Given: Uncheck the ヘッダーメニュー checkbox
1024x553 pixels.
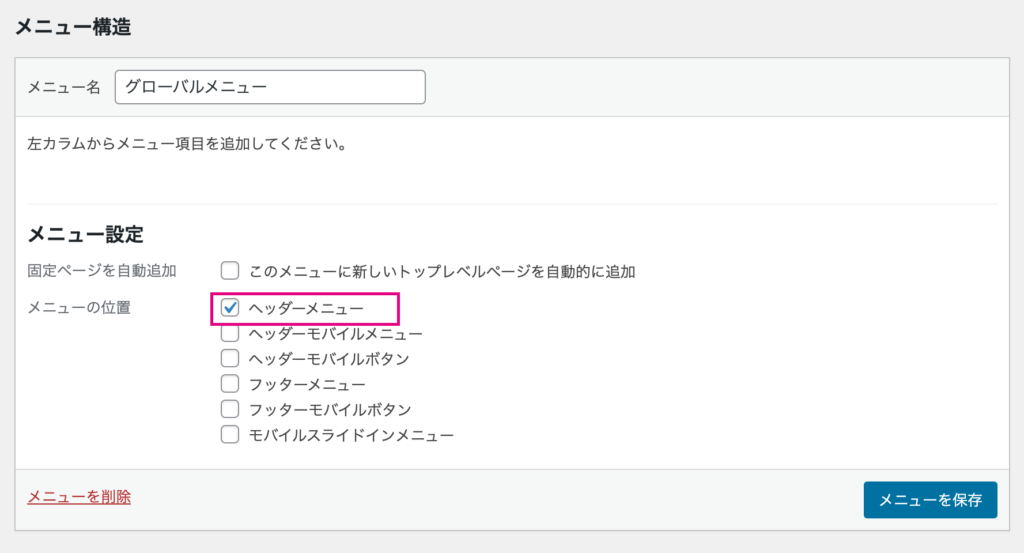Looking at the screenshot, I should click(x=230, y=308).
